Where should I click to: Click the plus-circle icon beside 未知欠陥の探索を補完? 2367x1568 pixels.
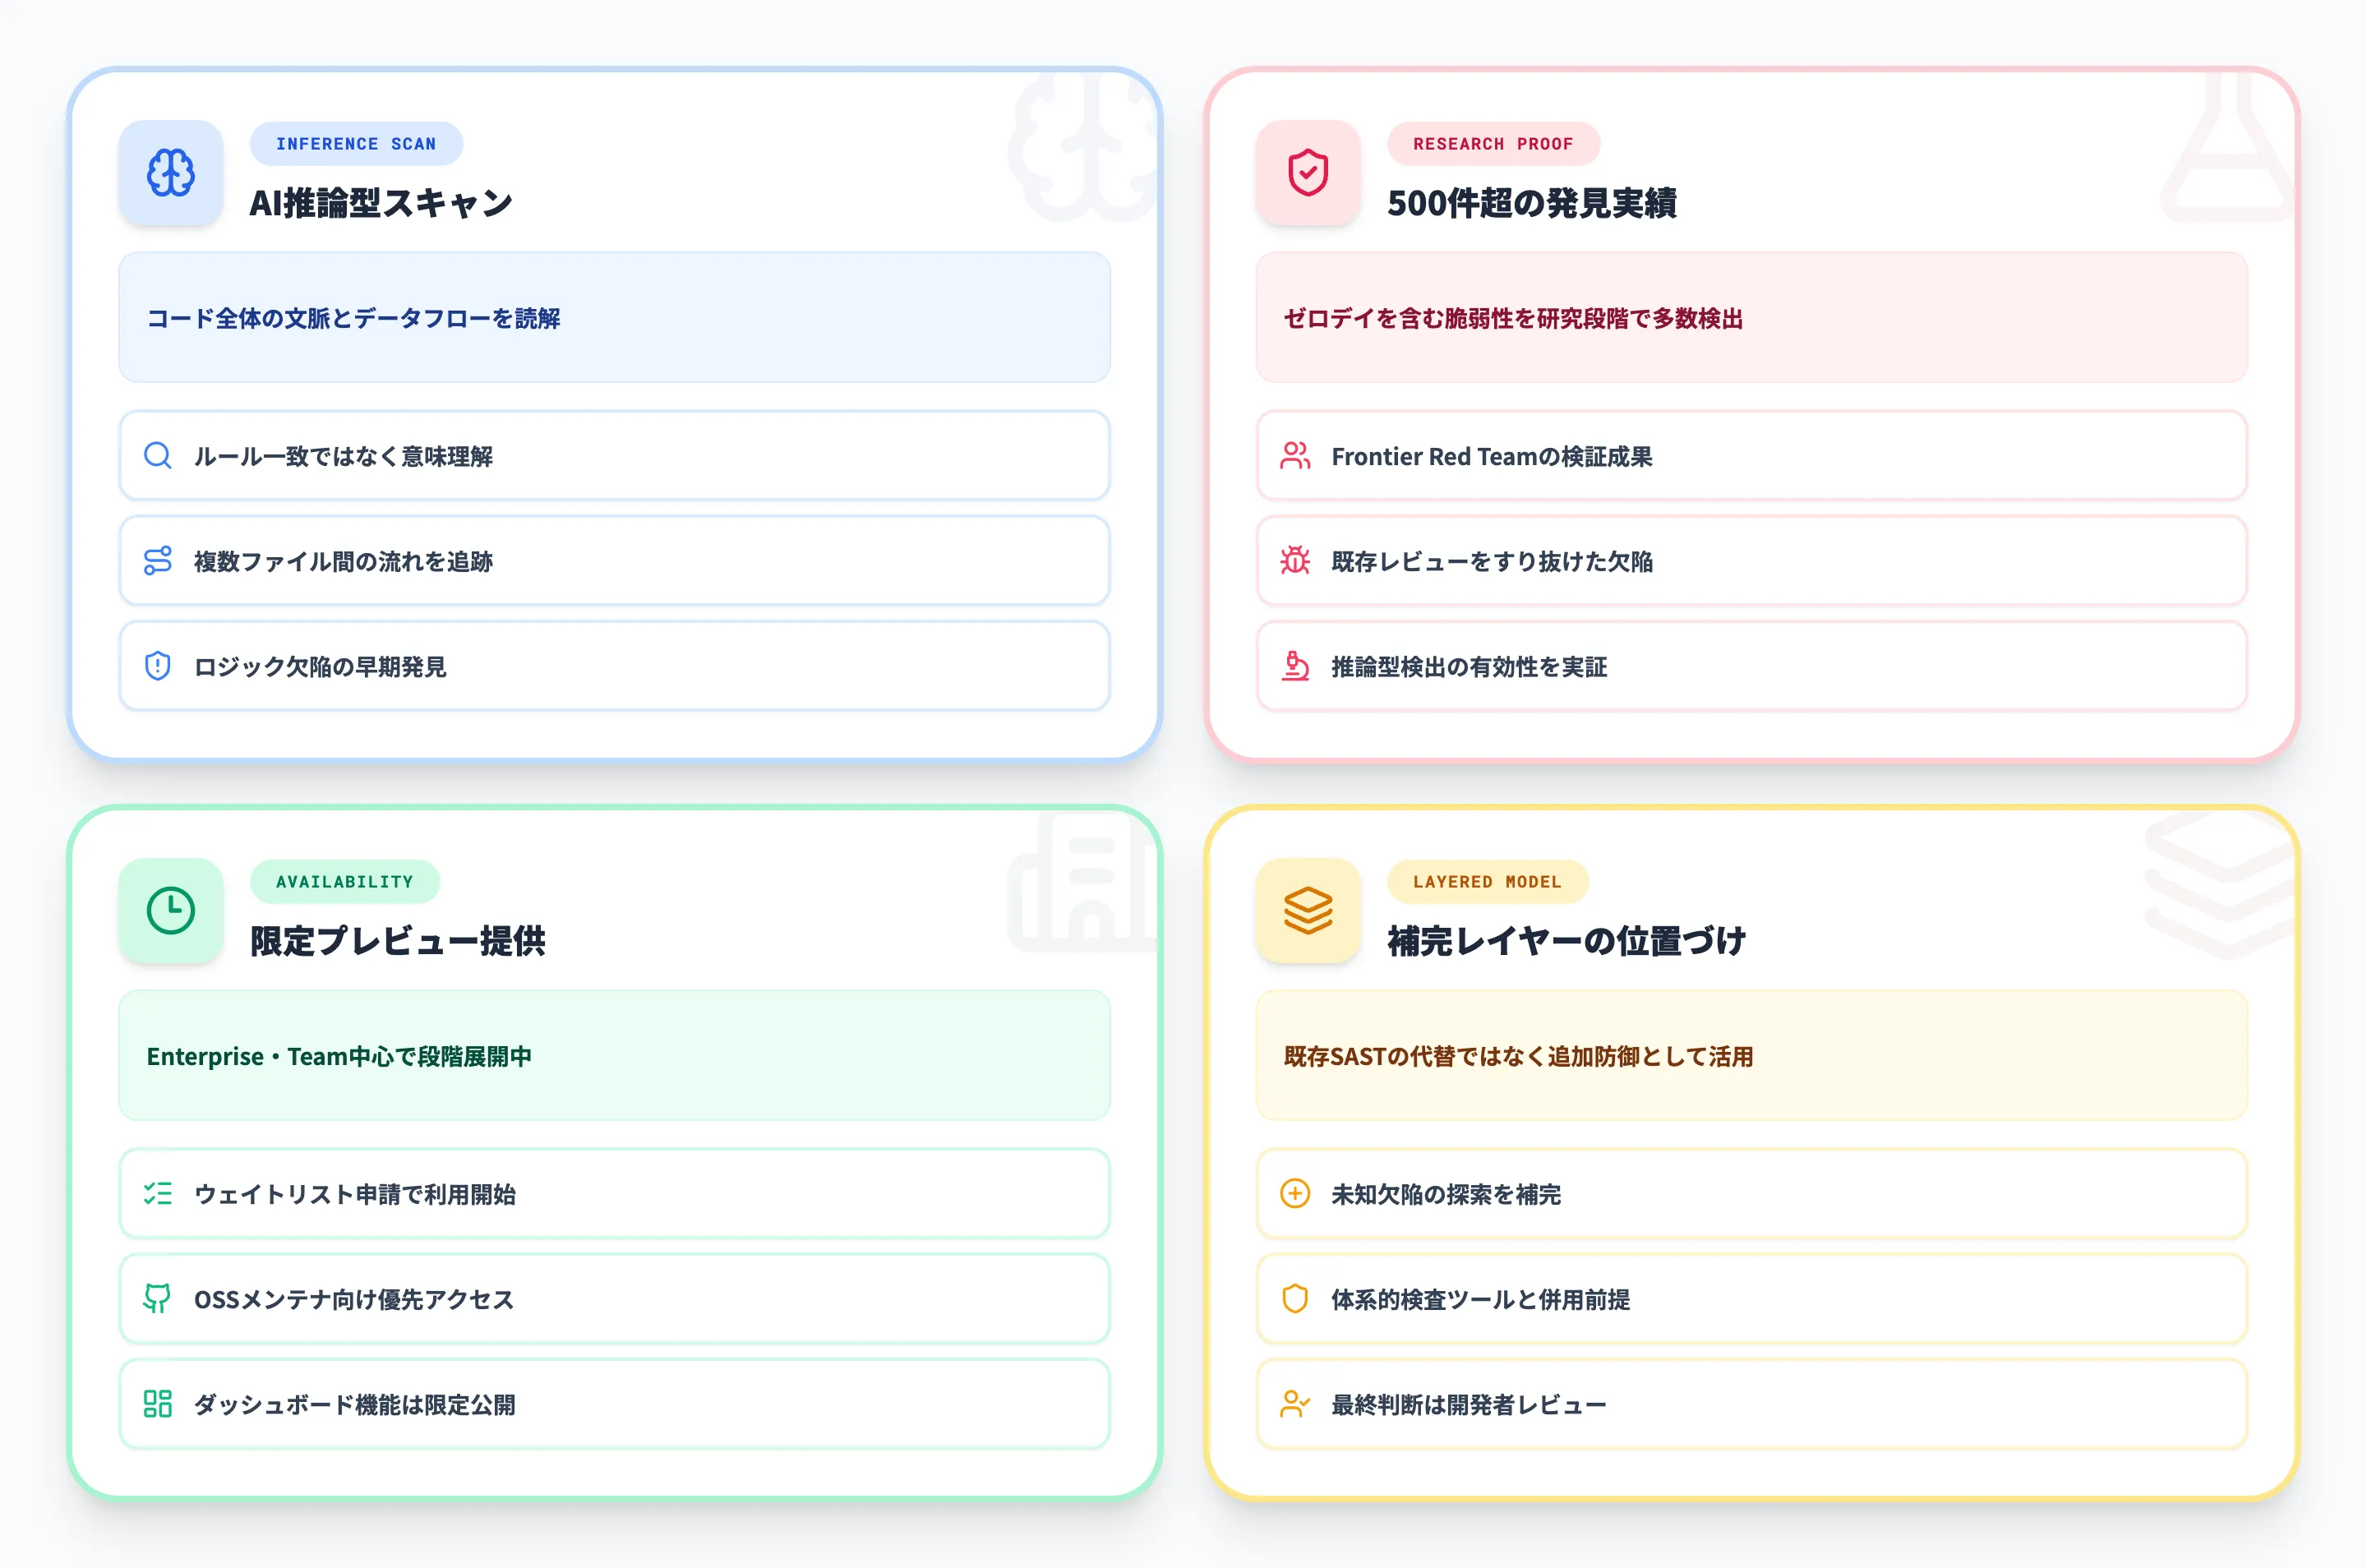click(1295, 1194)
